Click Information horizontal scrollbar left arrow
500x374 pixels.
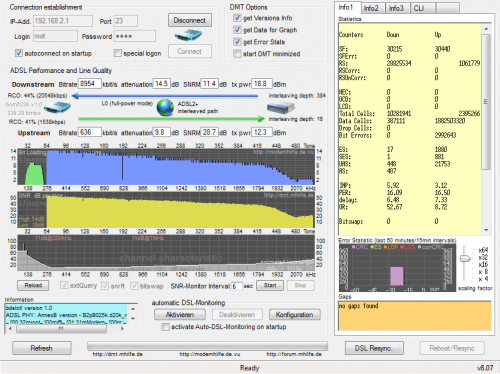click(10, 329)
